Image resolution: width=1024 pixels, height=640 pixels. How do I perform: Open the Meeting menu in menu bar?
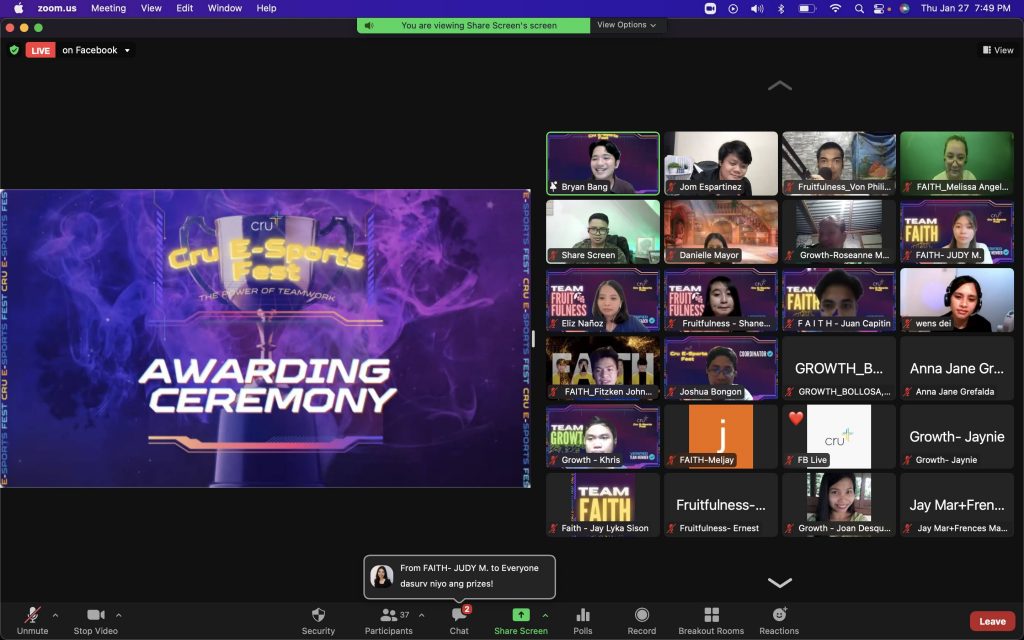click(108, 8)
